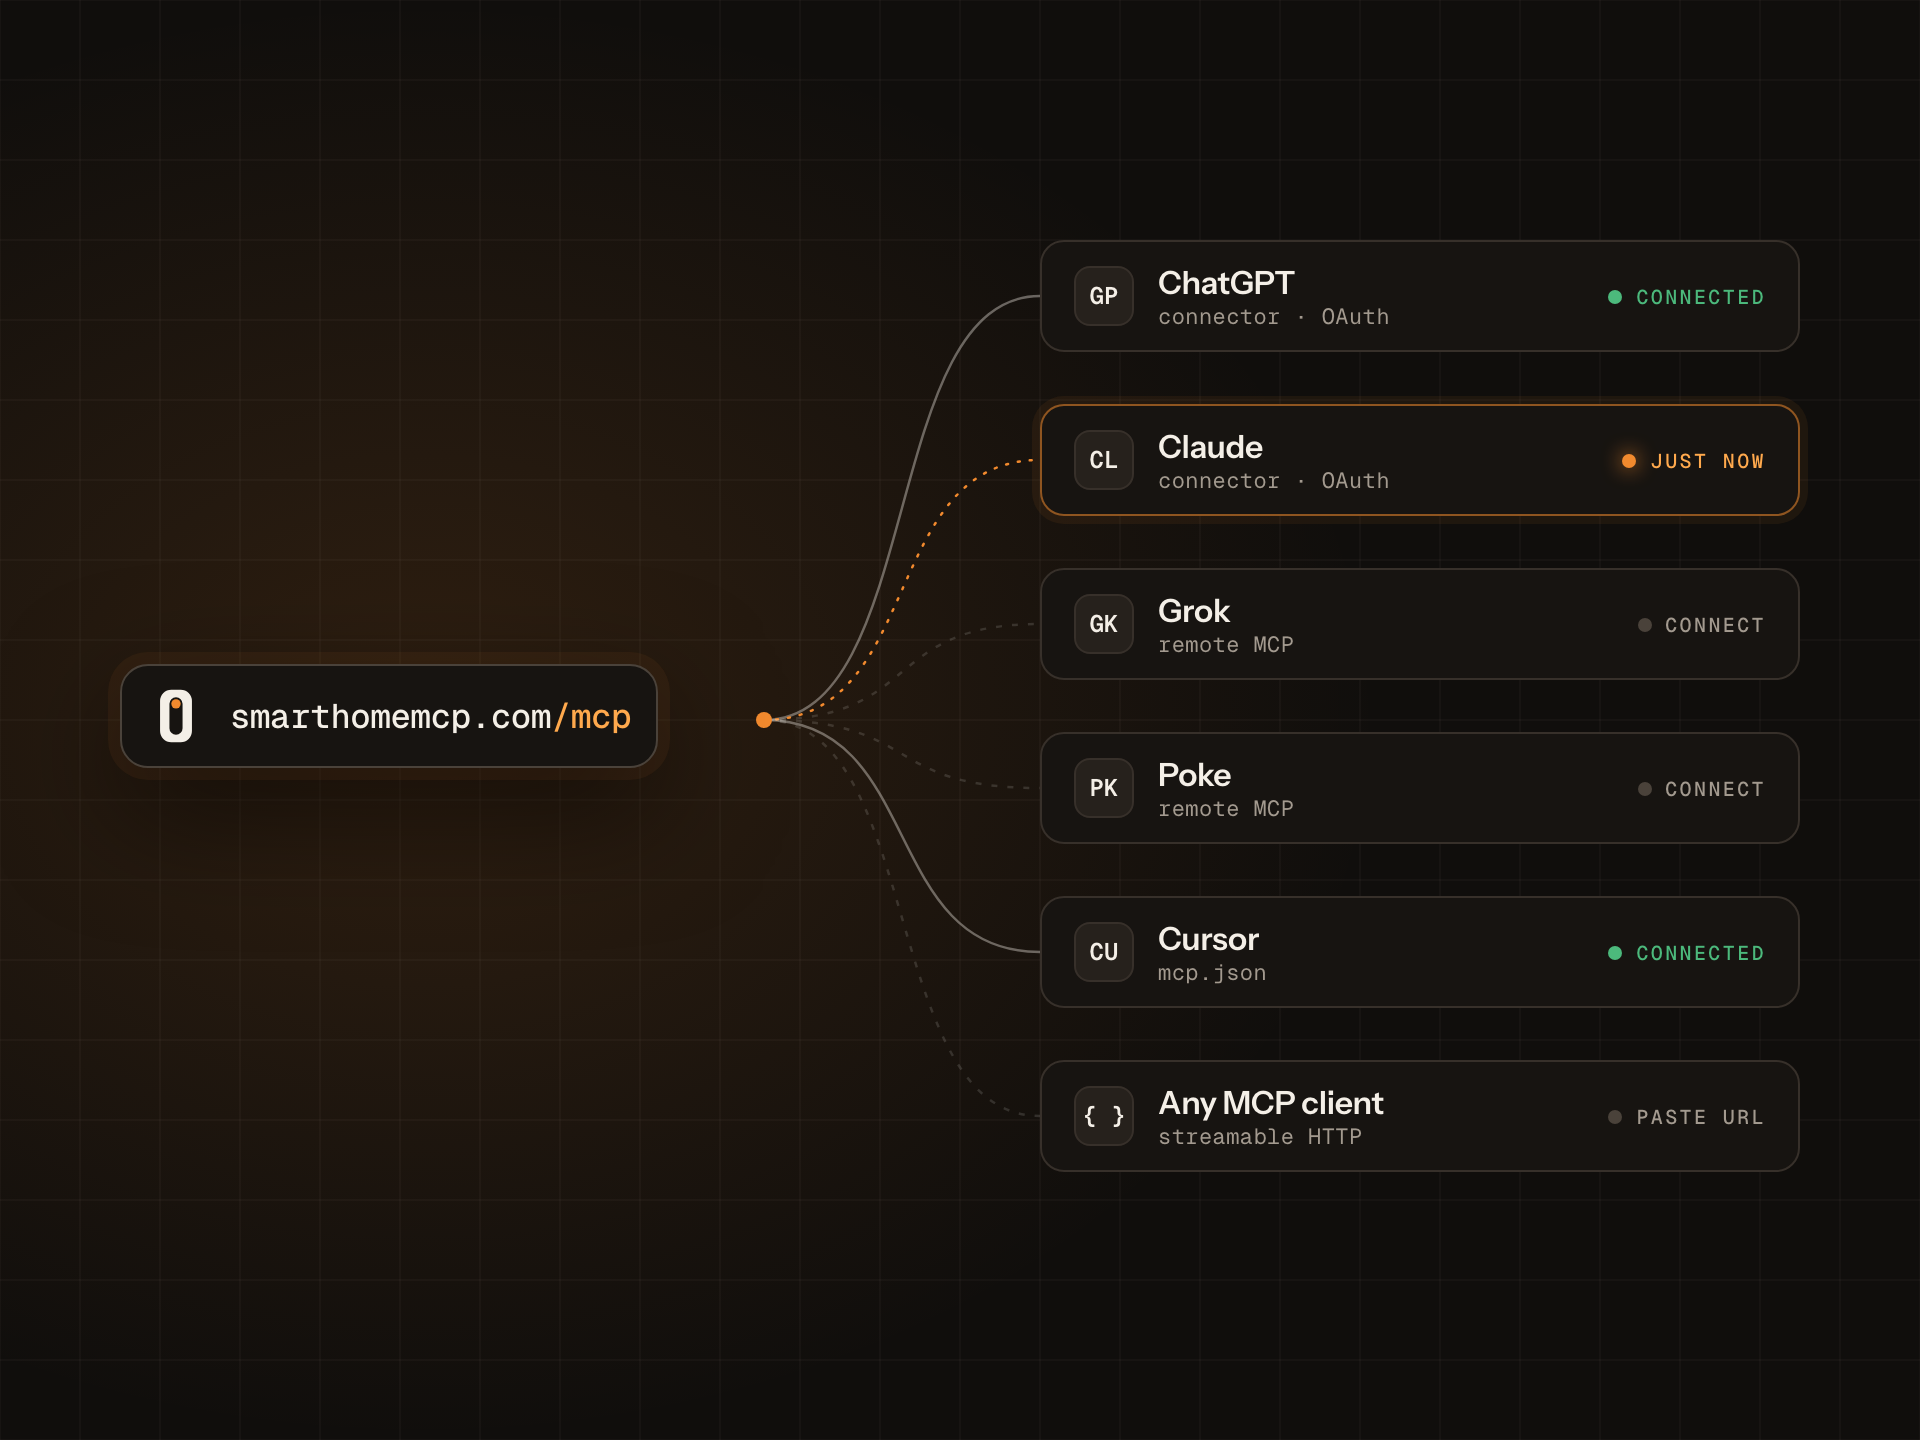Select the ChatGPT title text
This screenshot has width=1920, height=1440.
click(x=1226, y=283)
